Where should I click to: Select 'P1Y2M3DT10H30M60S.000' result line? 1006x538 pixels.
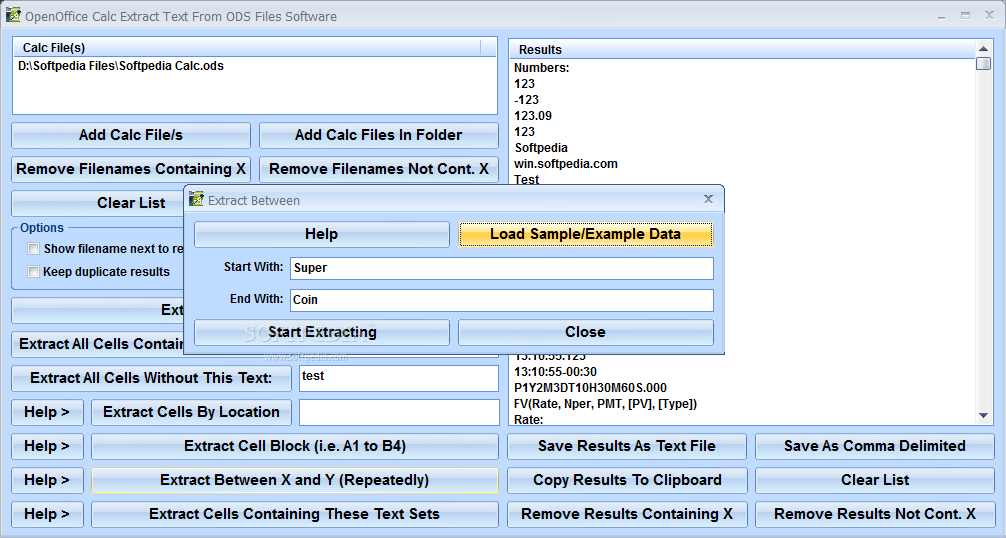tap(590, 388)
